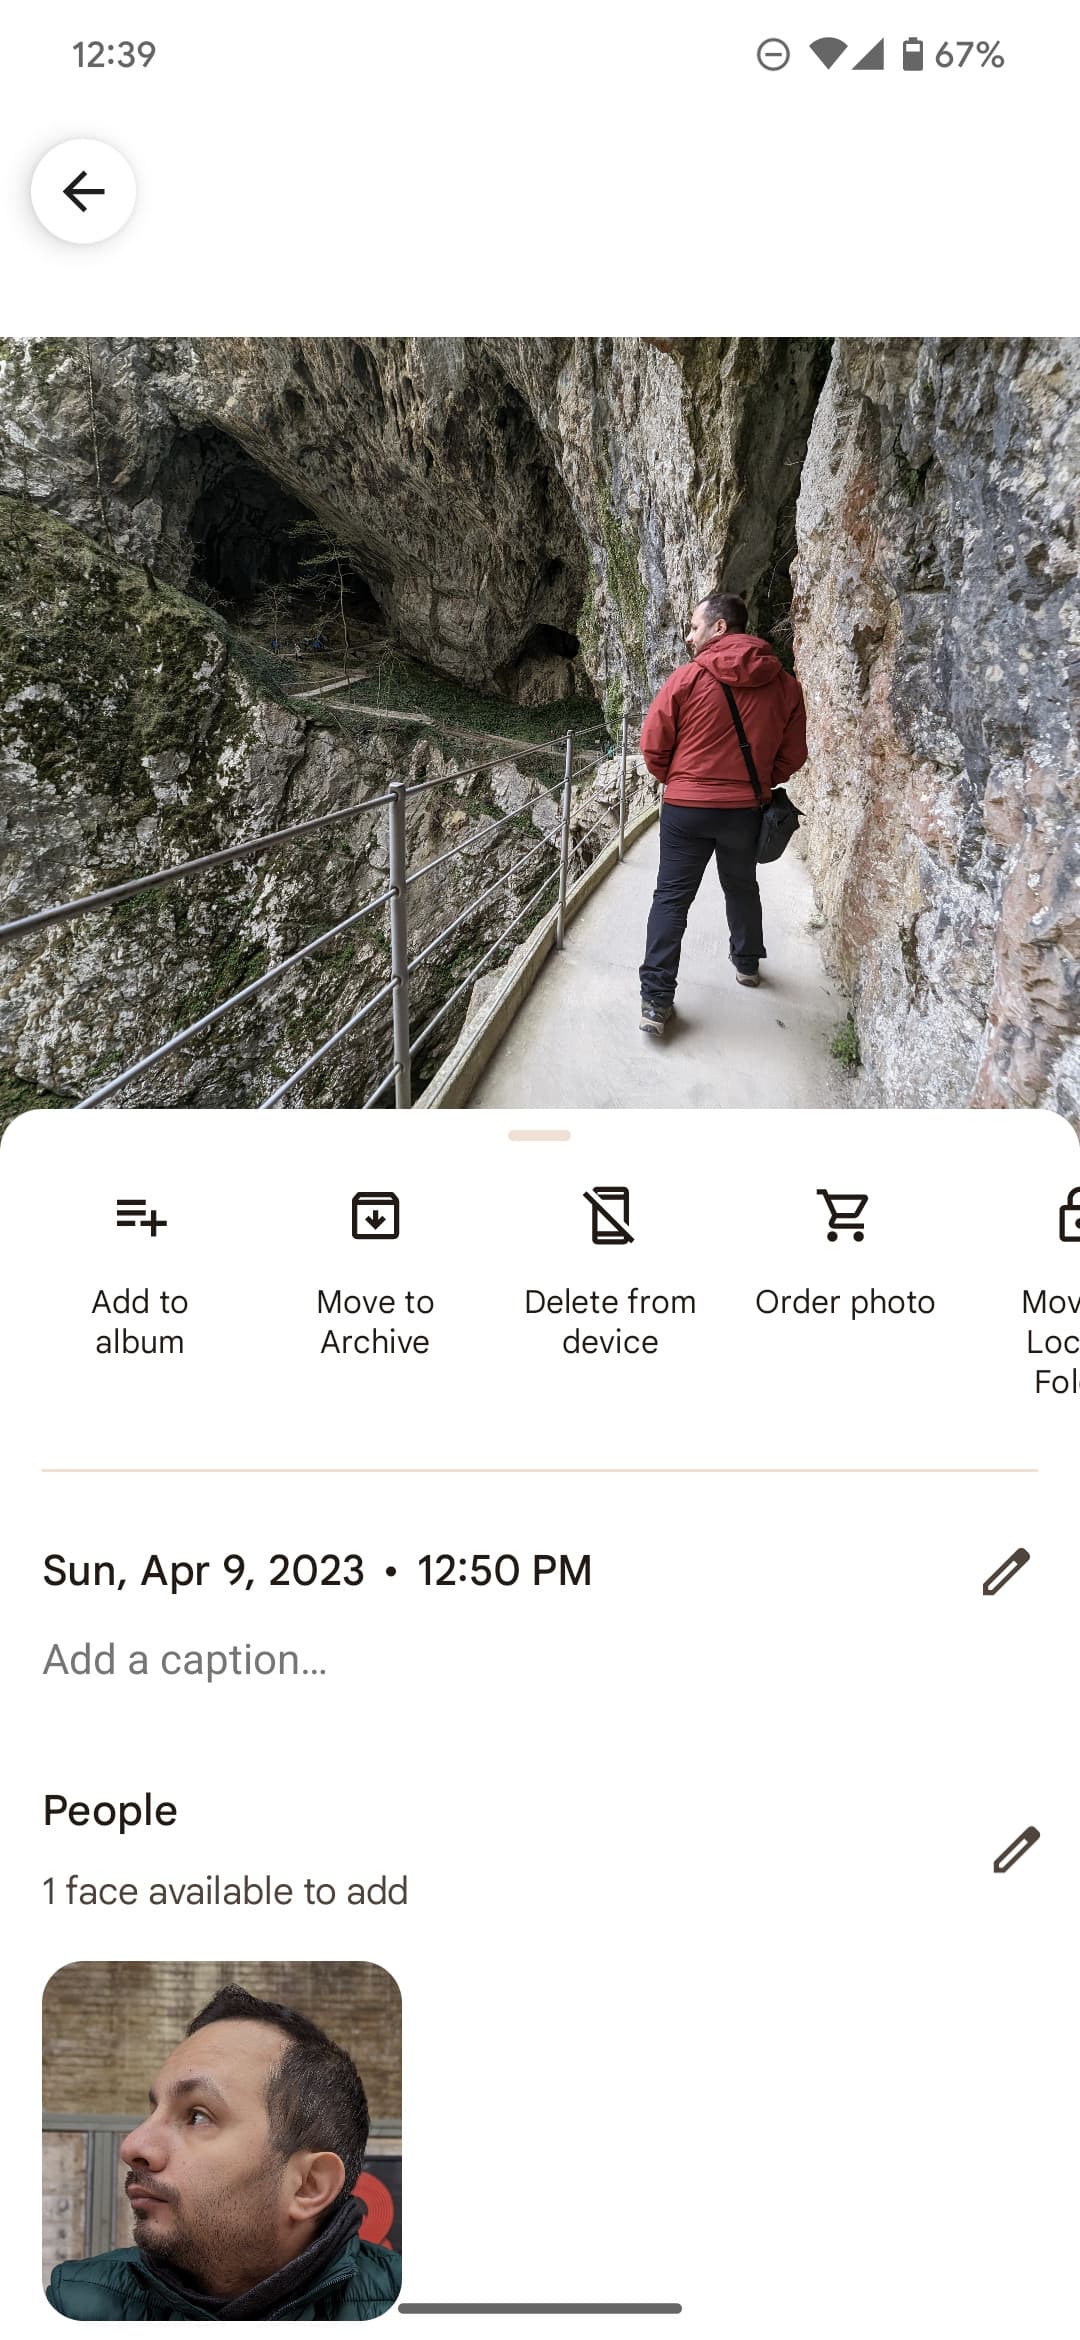Tap the "Delete from device" label

tap(610, 1321)
